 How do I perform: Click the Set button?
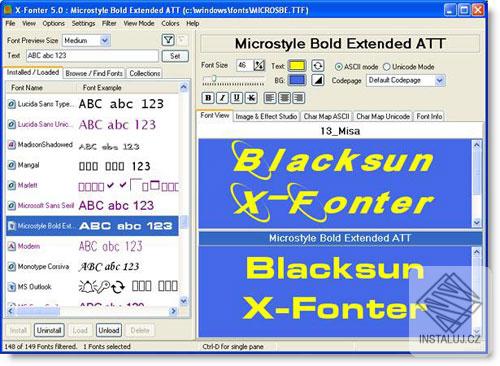click(175, 56)
